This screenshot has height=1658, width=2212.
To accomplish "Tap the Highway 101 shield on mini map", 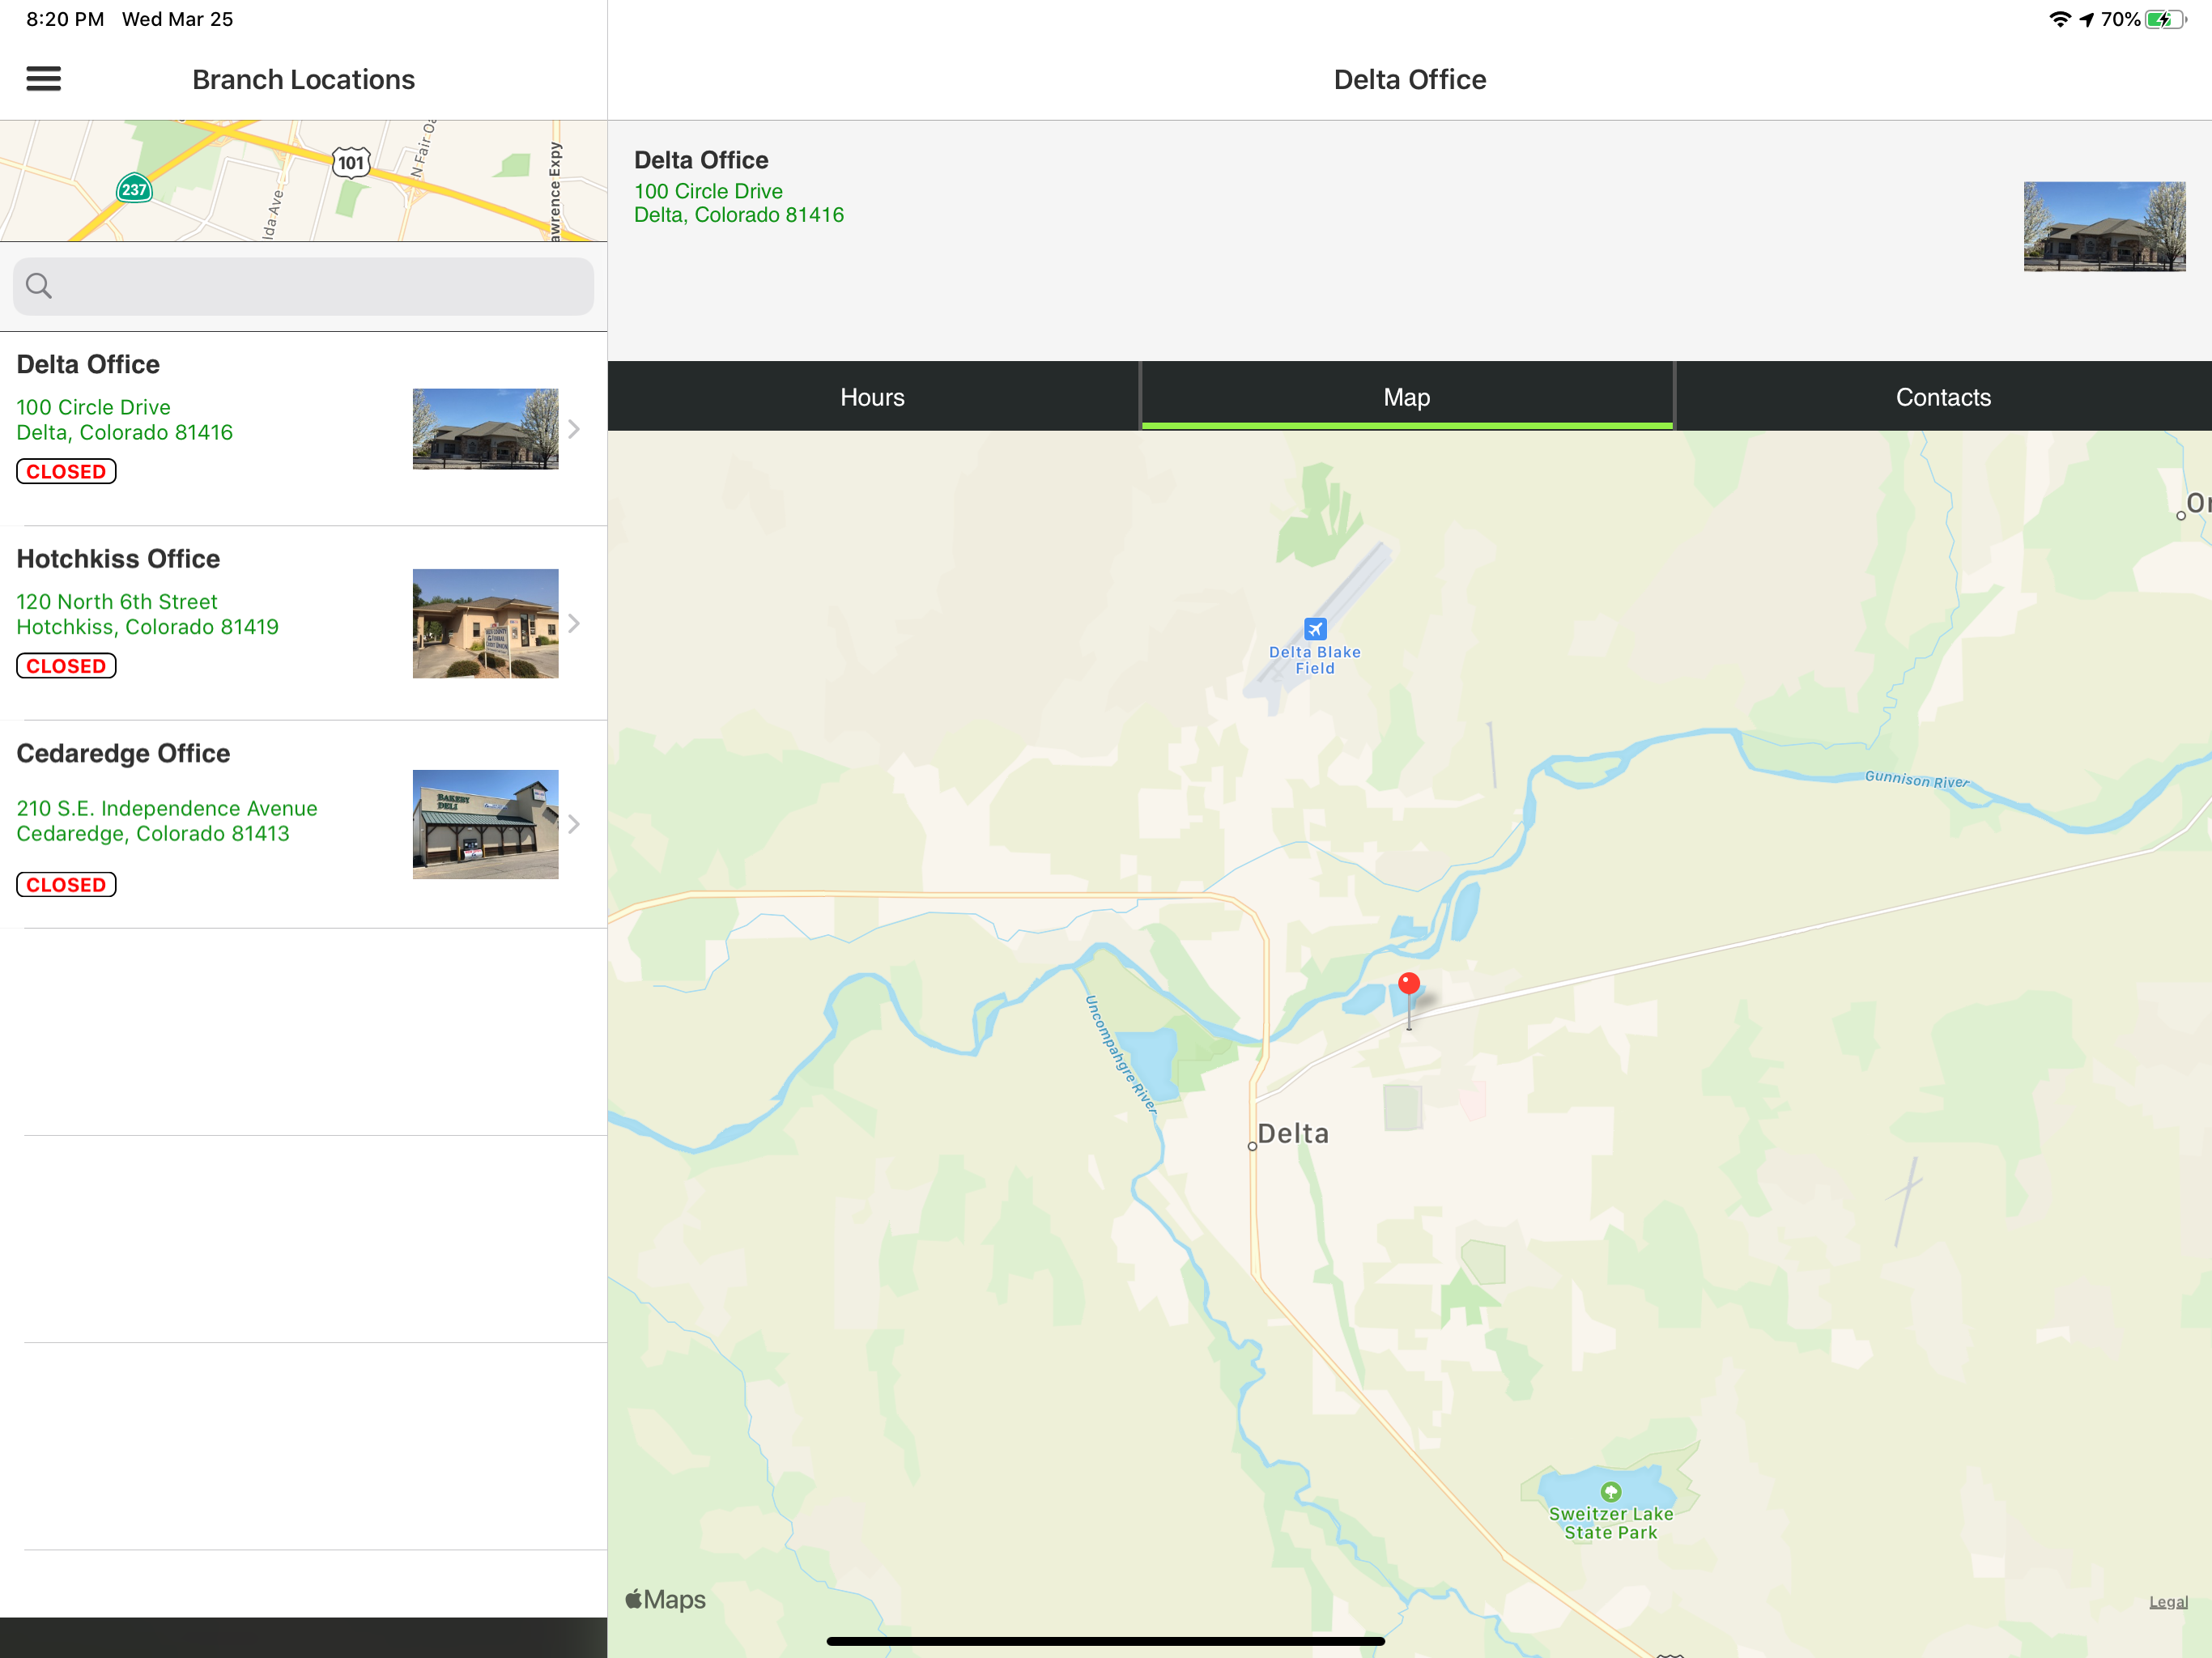I will 351,163.
